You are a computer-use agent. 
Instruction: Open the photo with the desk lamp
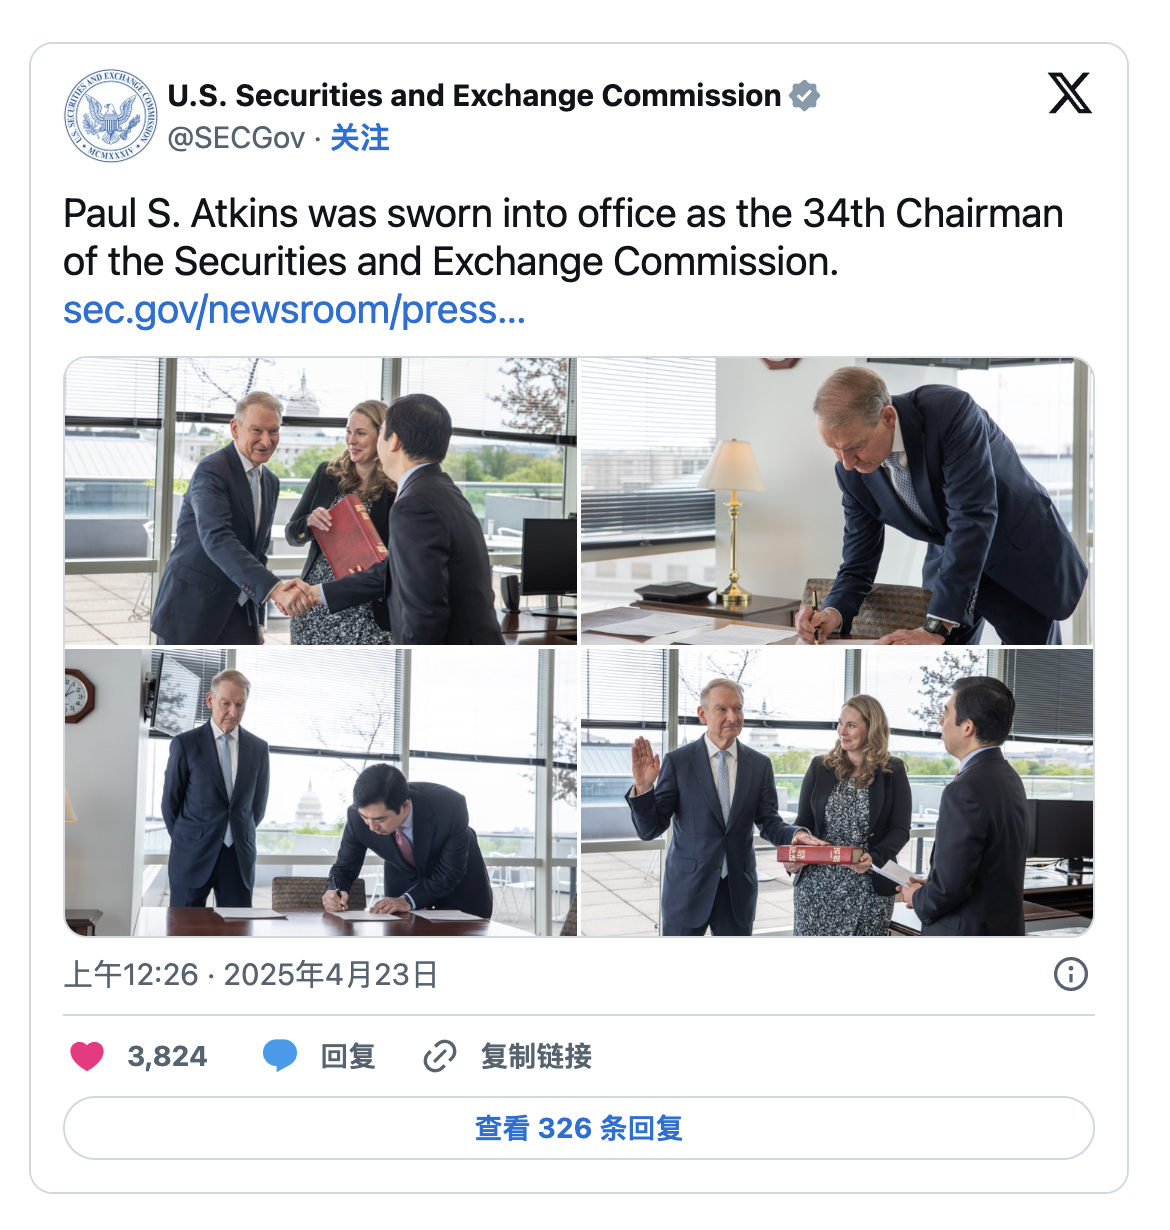(837, 501)
